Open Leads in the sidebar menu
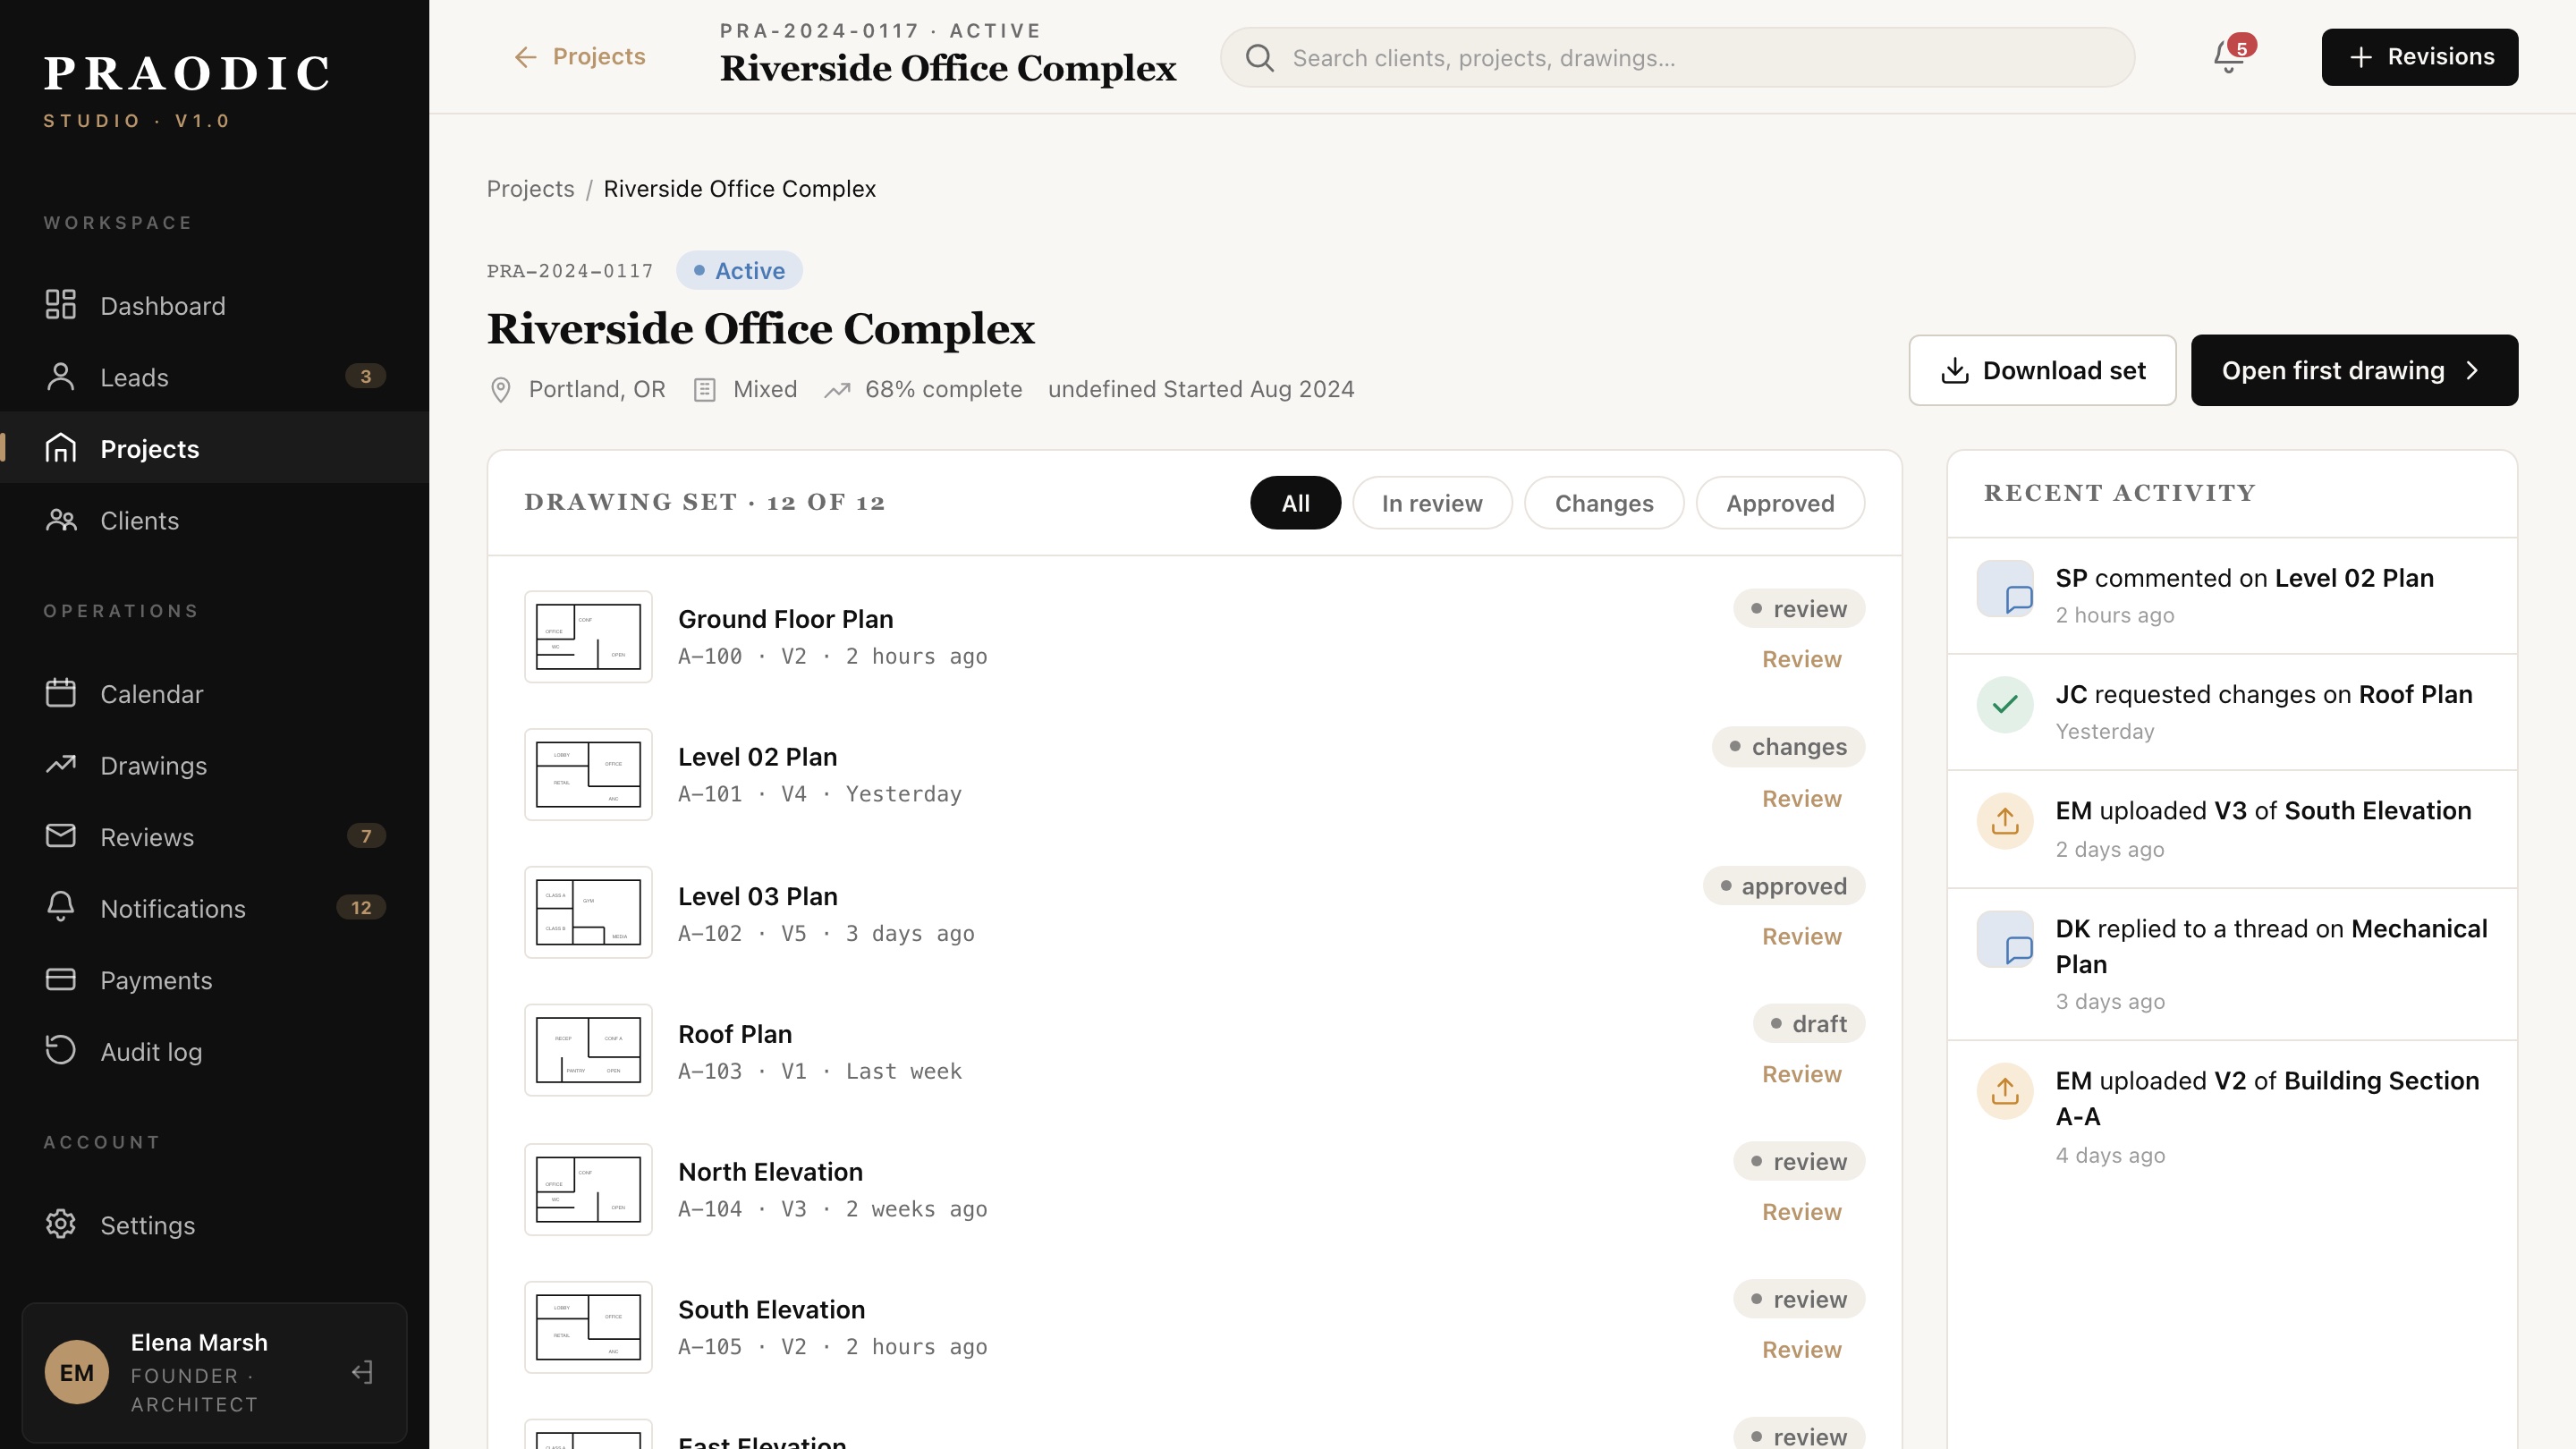 (x=214, y=377)
